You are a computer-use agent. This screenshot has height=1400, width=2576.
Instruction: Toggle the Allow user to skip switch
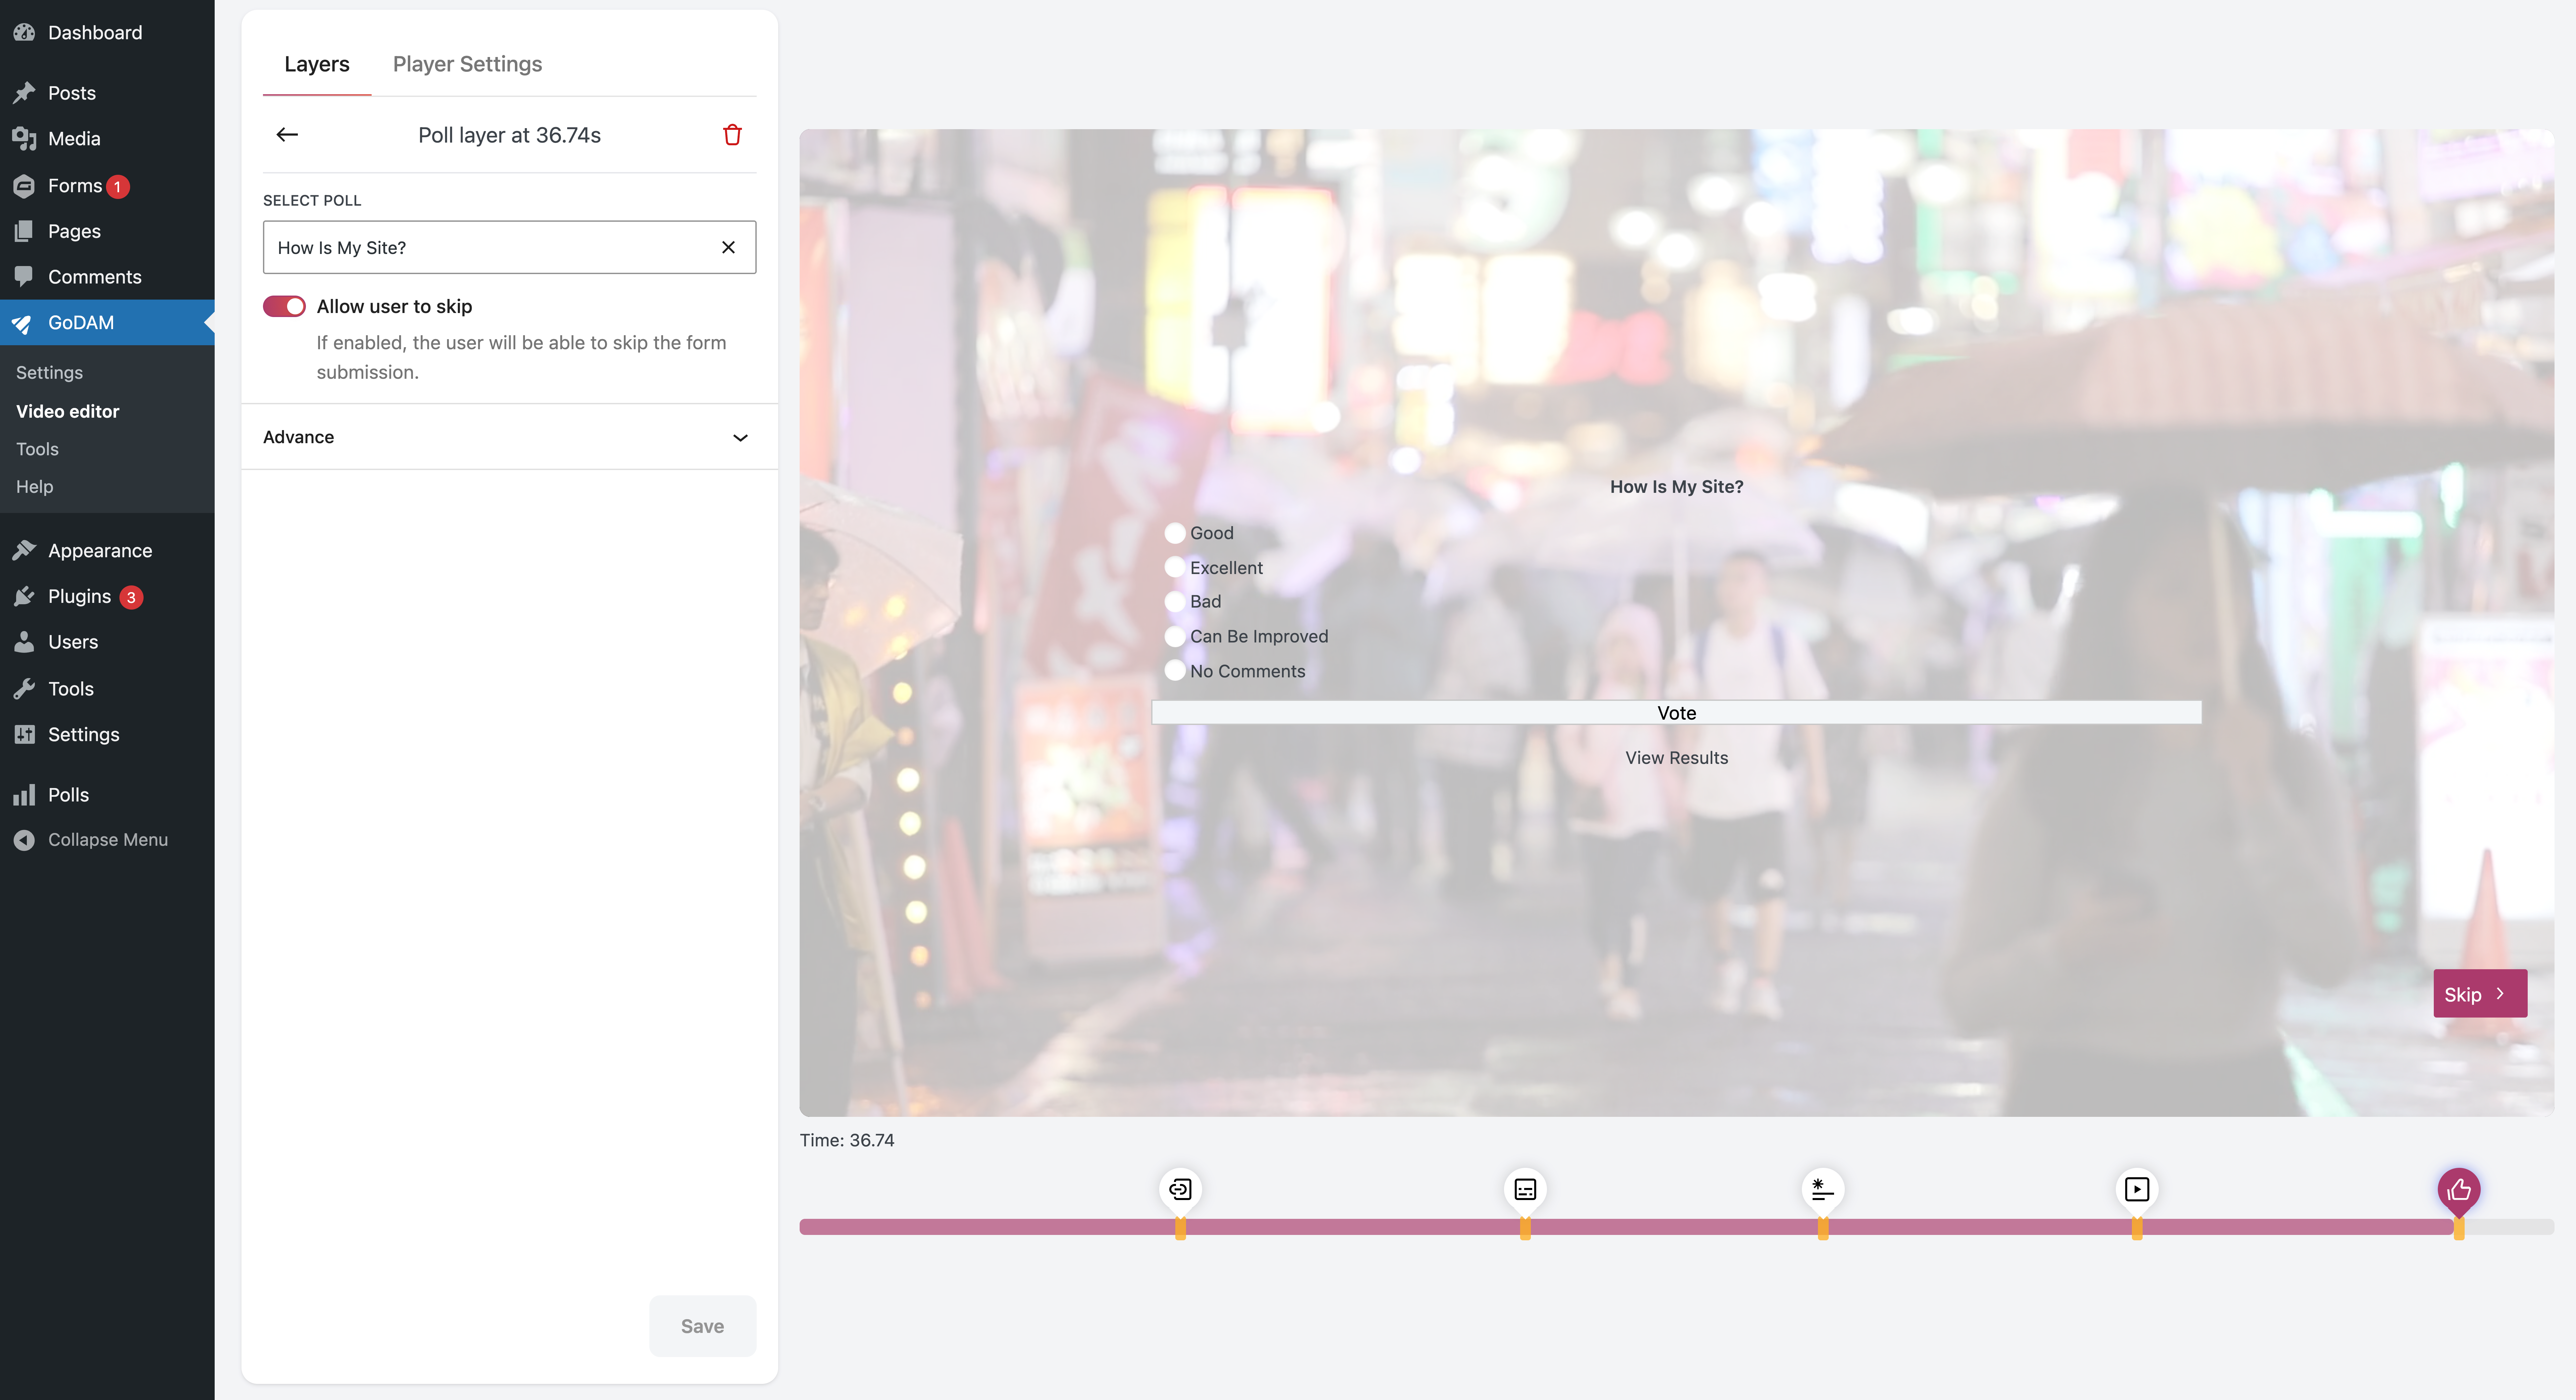[x=284, y=306]
